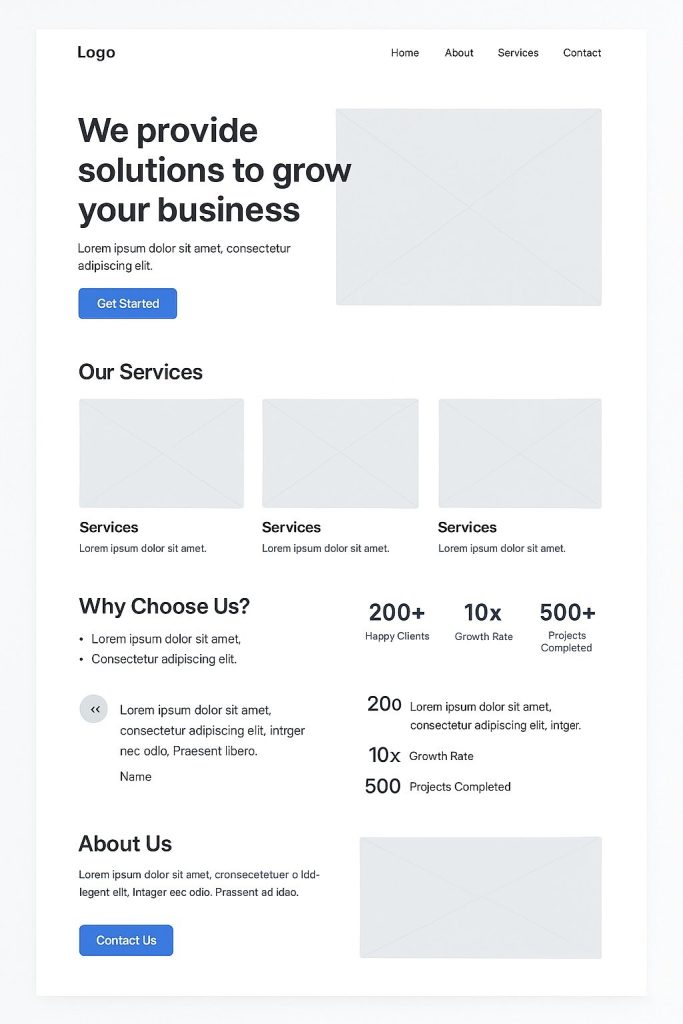
Task: Click the Contact Us button
Action: pyautogui.click(x=126, y=940)
